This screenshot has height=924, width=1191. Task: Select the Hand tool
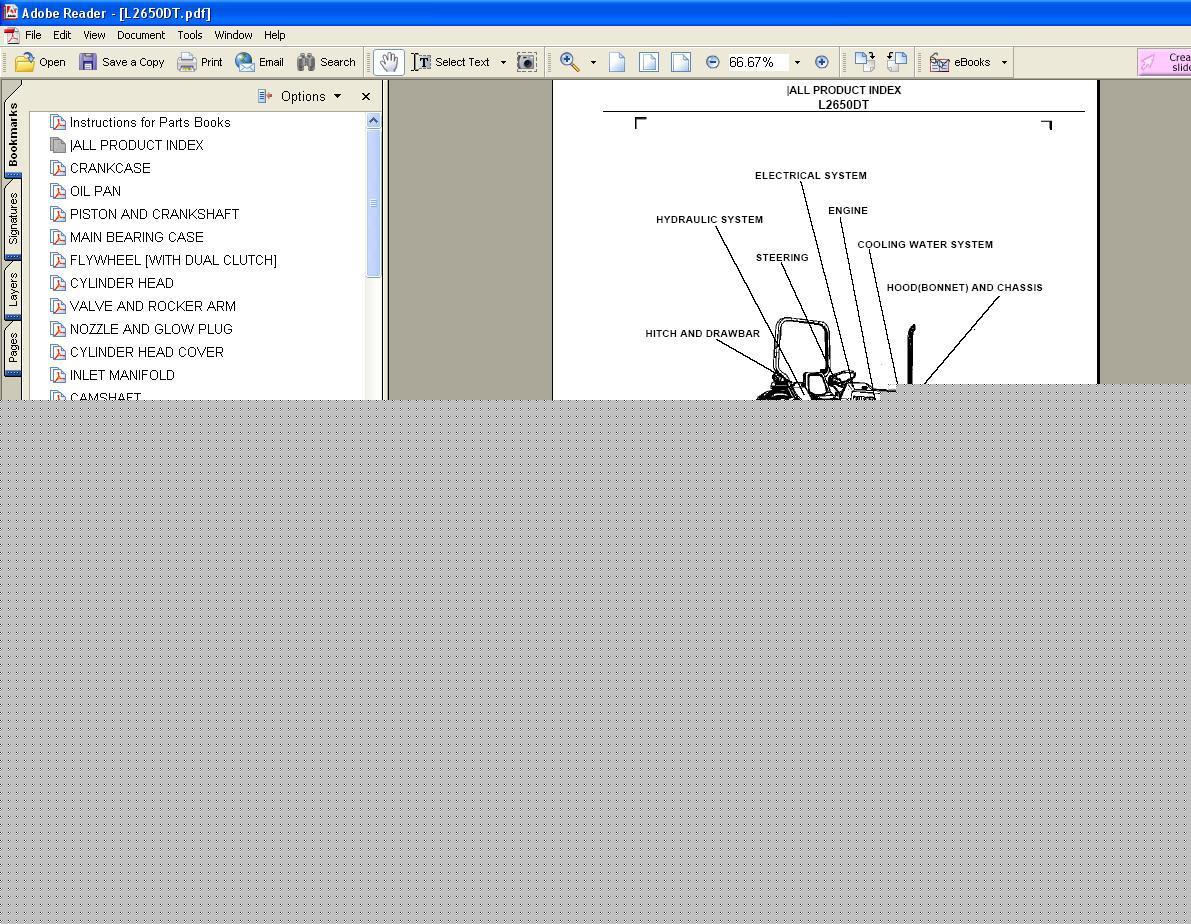coord(388,62)
